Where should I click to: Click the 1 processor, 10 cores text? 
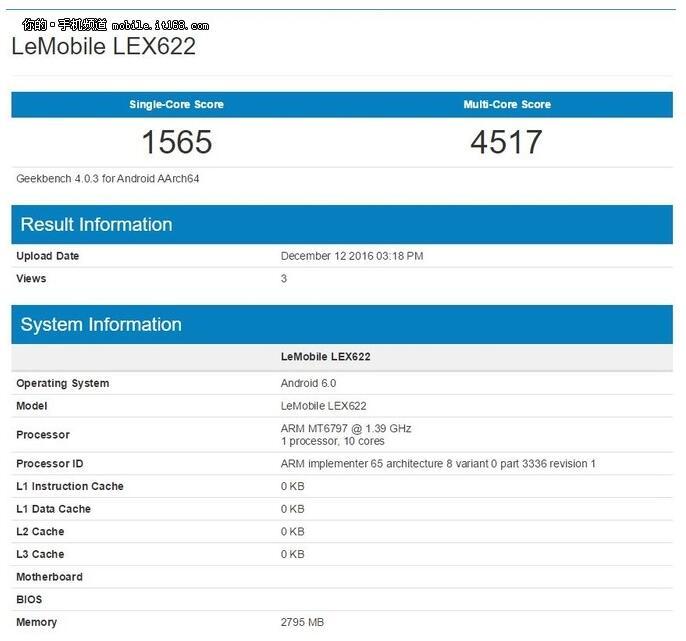332,441
